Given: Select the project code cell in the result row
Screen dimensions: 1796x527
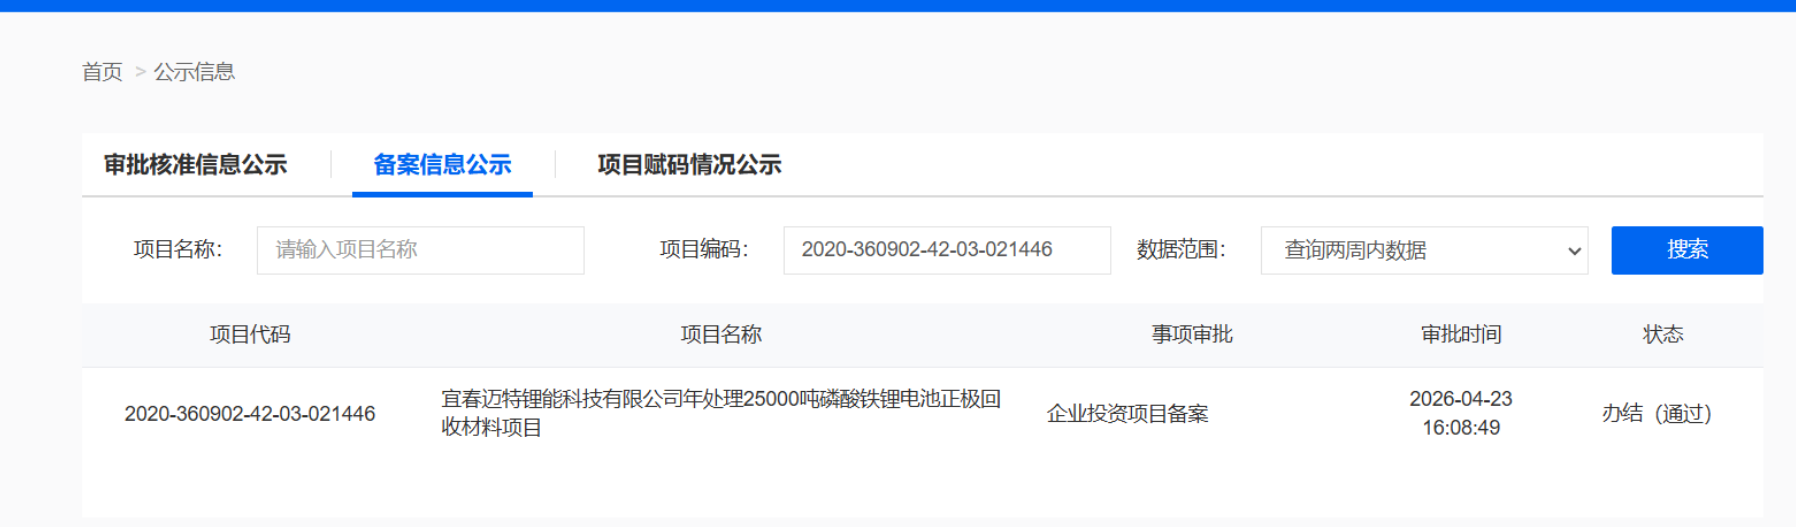Looking at the screenshot, I should pyautogui.click(x=250, y=414).
